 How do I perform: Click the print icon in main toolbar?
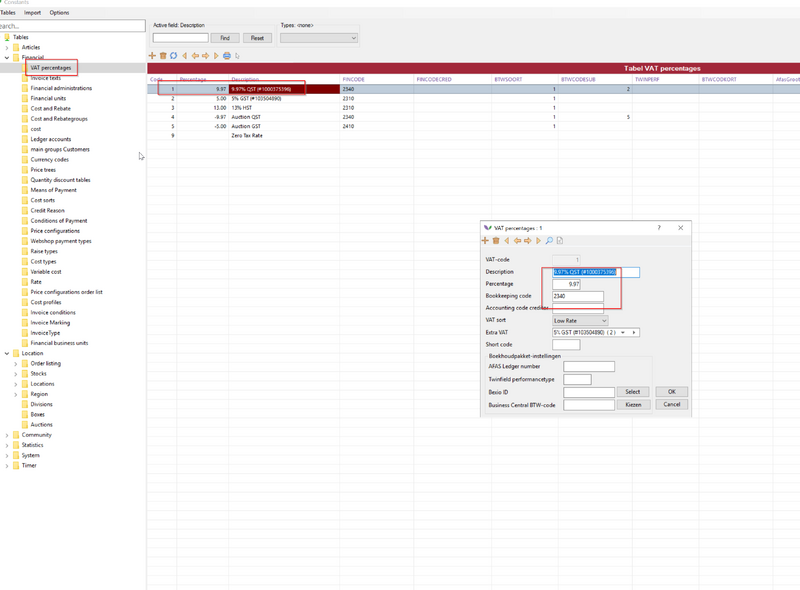[227, 56]
